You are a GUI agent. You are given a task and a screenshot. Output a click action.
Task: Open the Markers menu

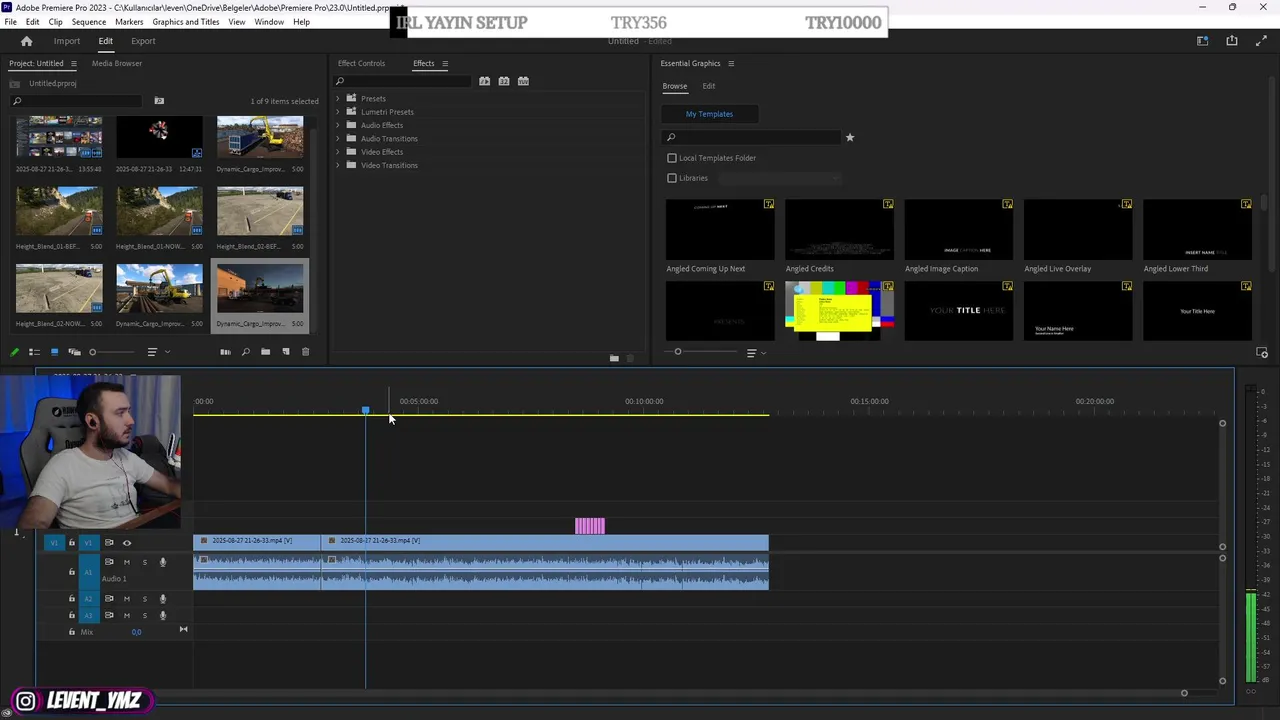coord(128,22)
